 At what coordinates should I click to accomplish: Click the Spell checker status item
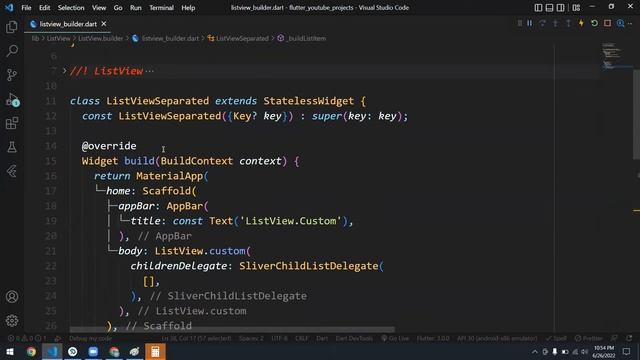click(x=556, y=338)
